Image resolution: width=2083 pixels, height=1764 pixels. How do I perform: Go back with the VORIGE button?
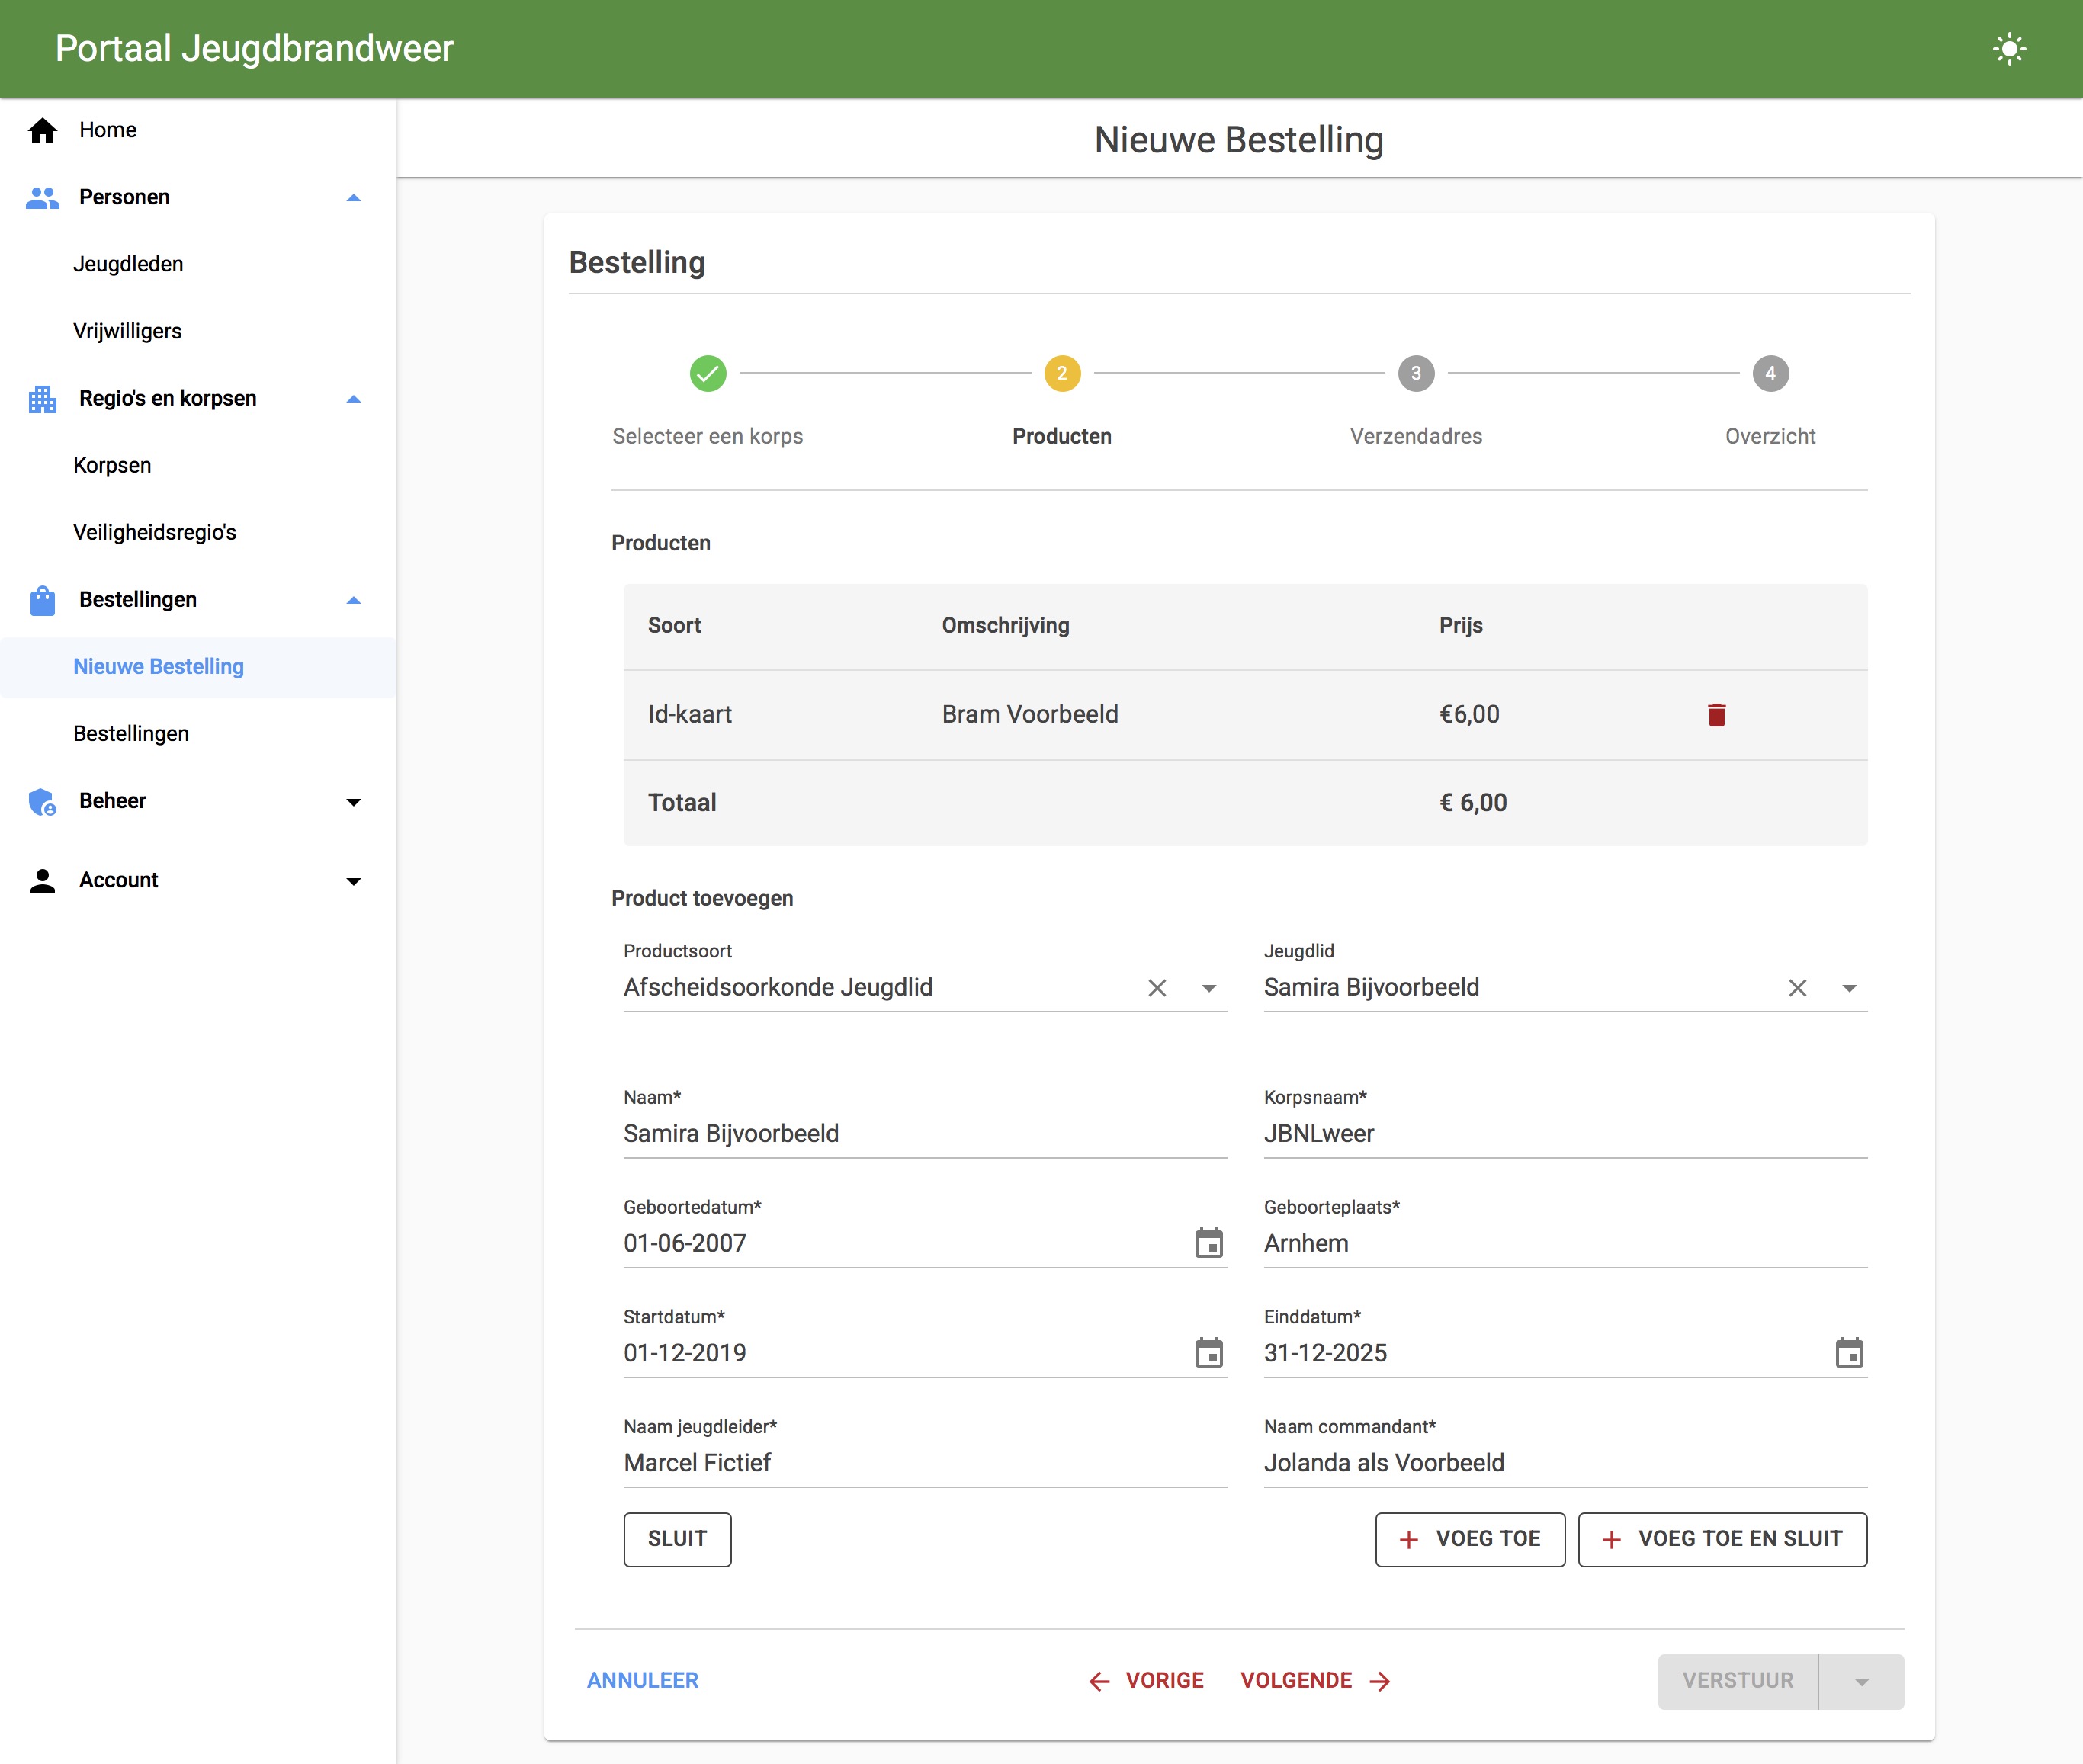click(x=1146, y=1681)
